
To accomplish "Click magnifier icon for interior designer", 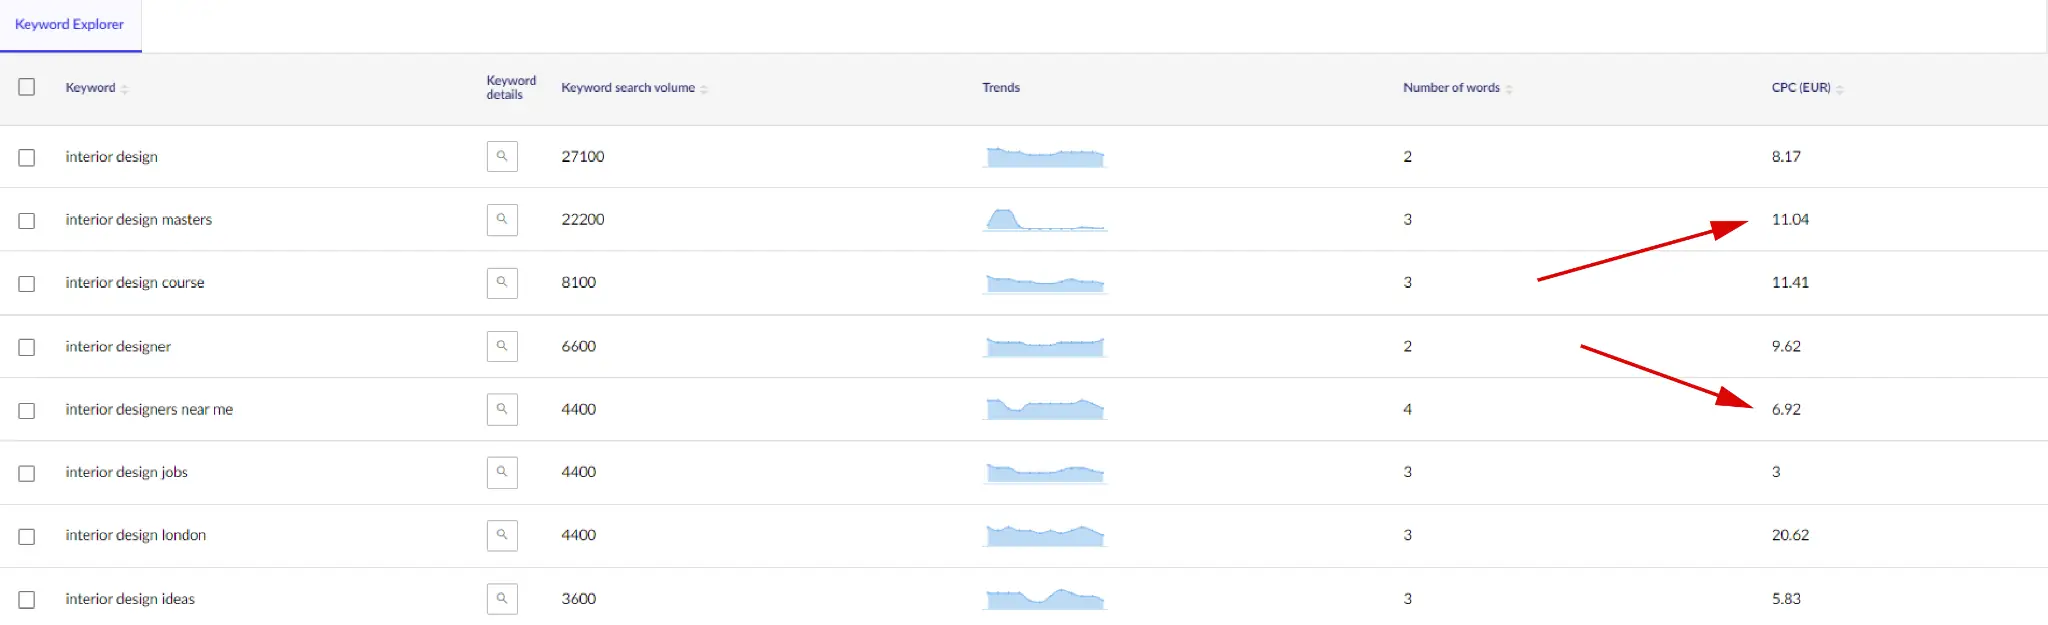I will pyautogui.click(x=502, y=347).
